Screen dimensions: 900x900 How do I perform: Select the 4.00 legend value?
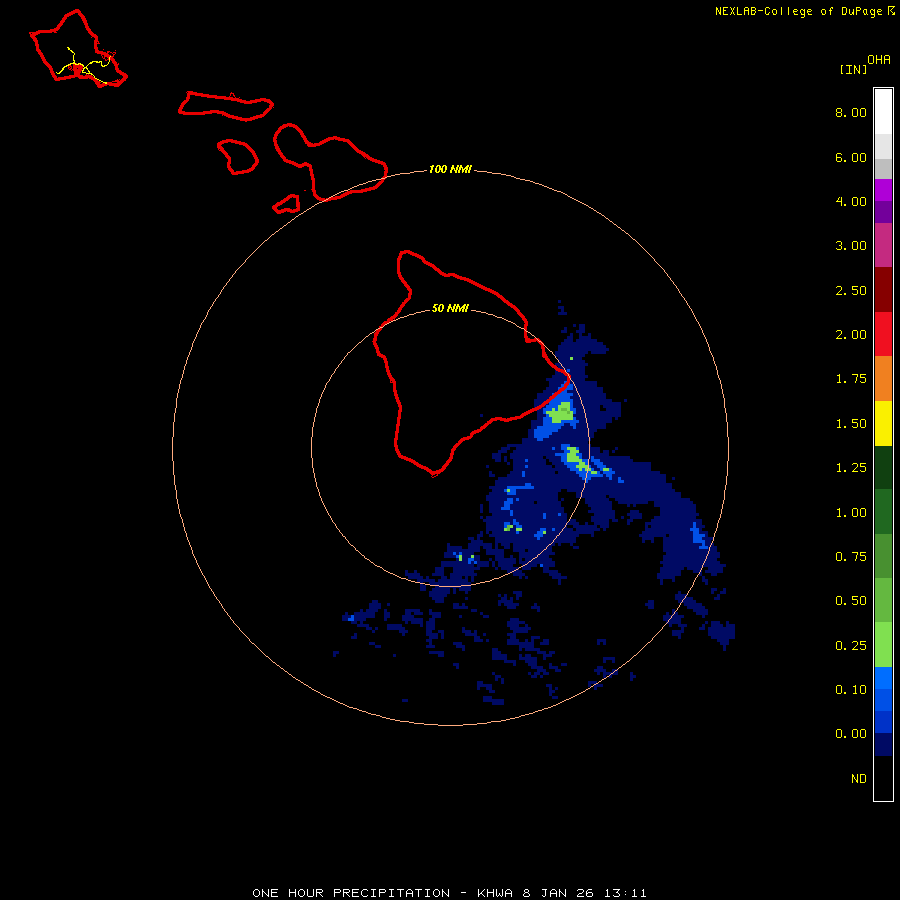851,201
